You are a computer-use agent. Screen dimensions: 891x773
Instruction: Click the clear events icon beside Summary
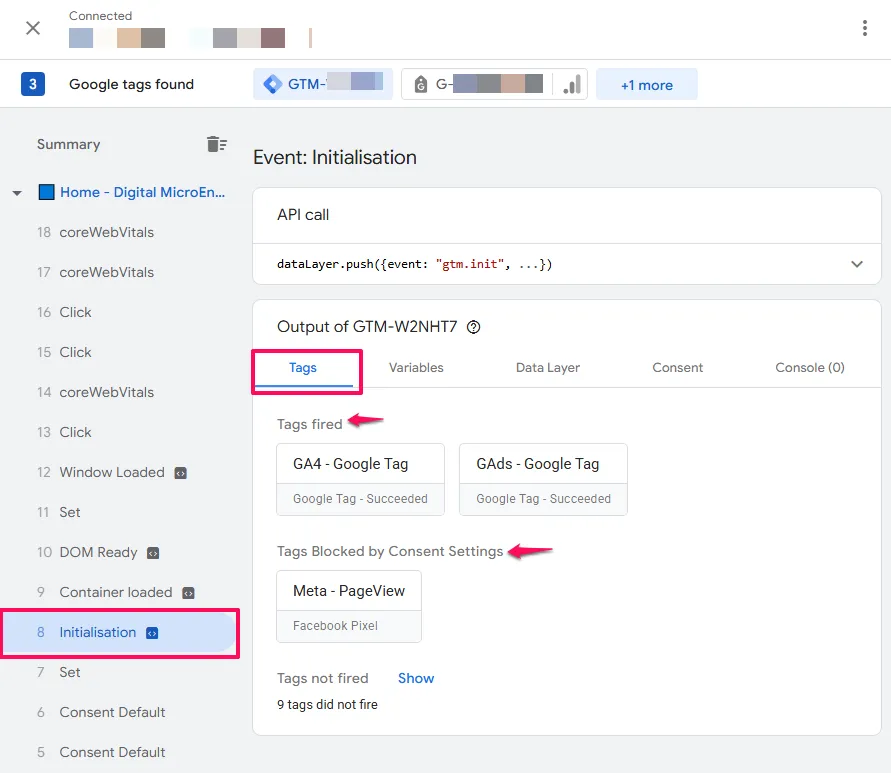point(217,143)
